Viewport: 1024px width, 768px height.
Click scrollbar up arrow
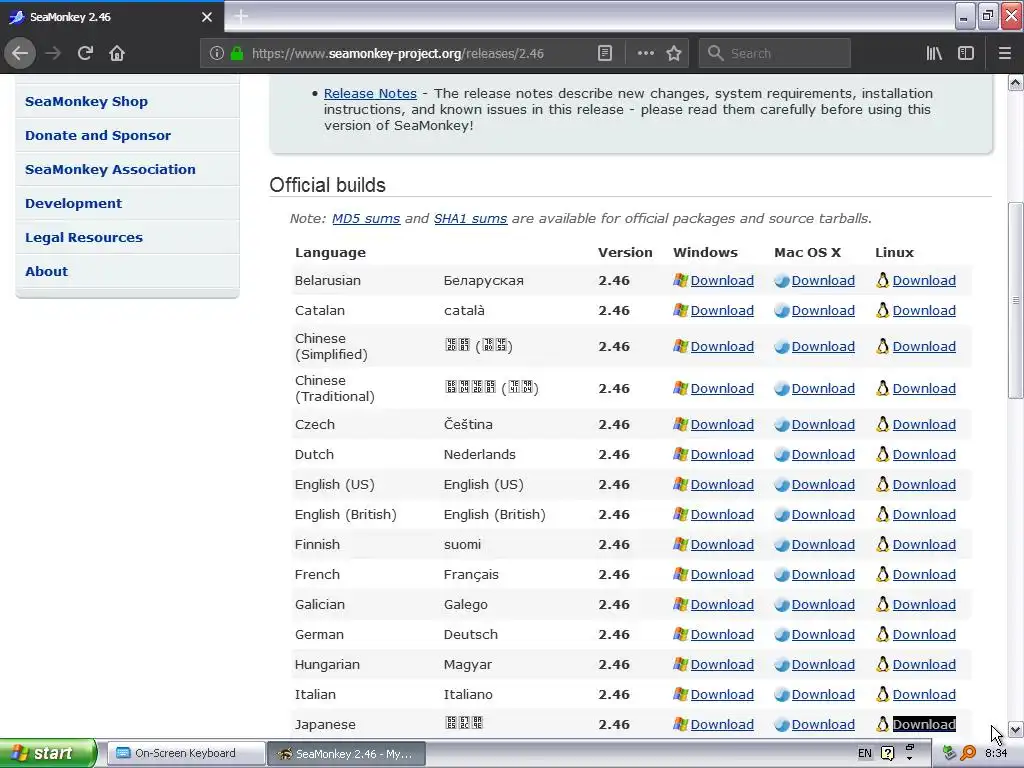click(1015, 83)
